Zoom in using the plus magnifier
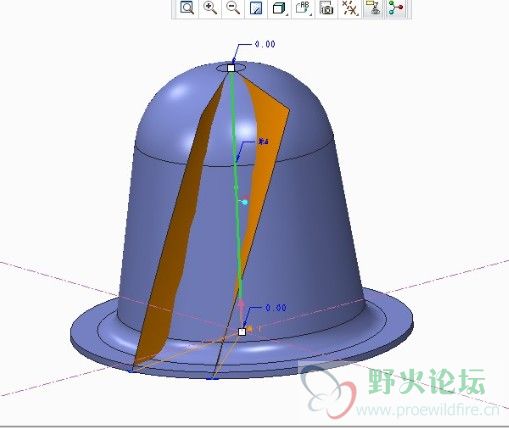509x428 pixels. 210,8
